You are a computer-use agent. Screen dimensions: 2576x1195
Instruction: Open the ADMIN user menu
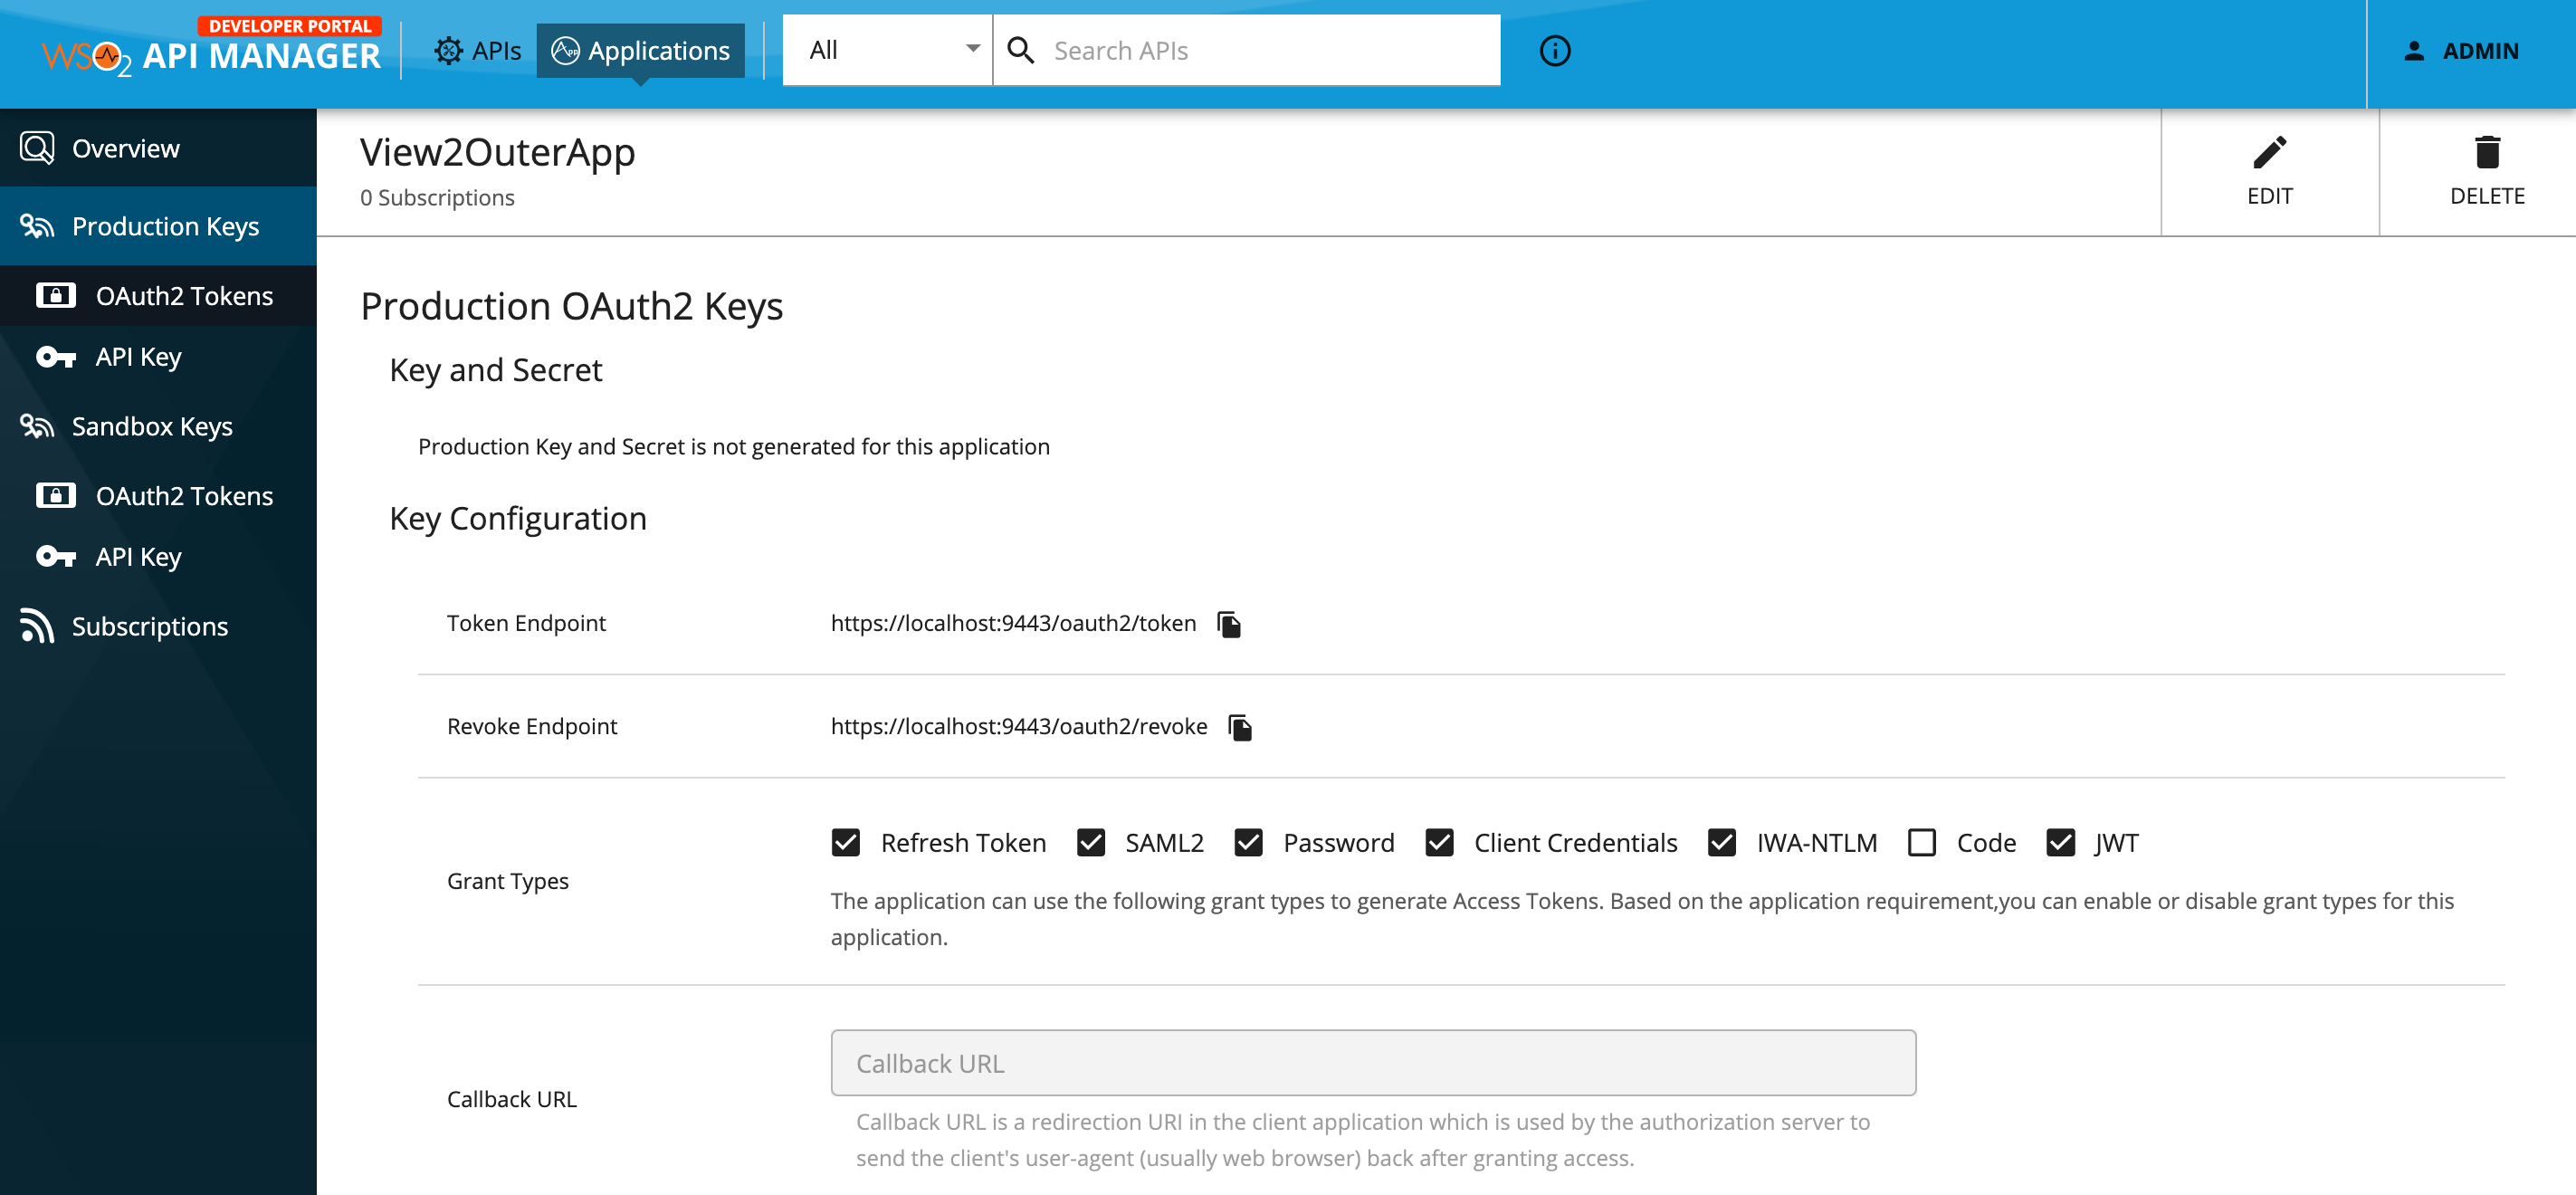pos(2461,51)
